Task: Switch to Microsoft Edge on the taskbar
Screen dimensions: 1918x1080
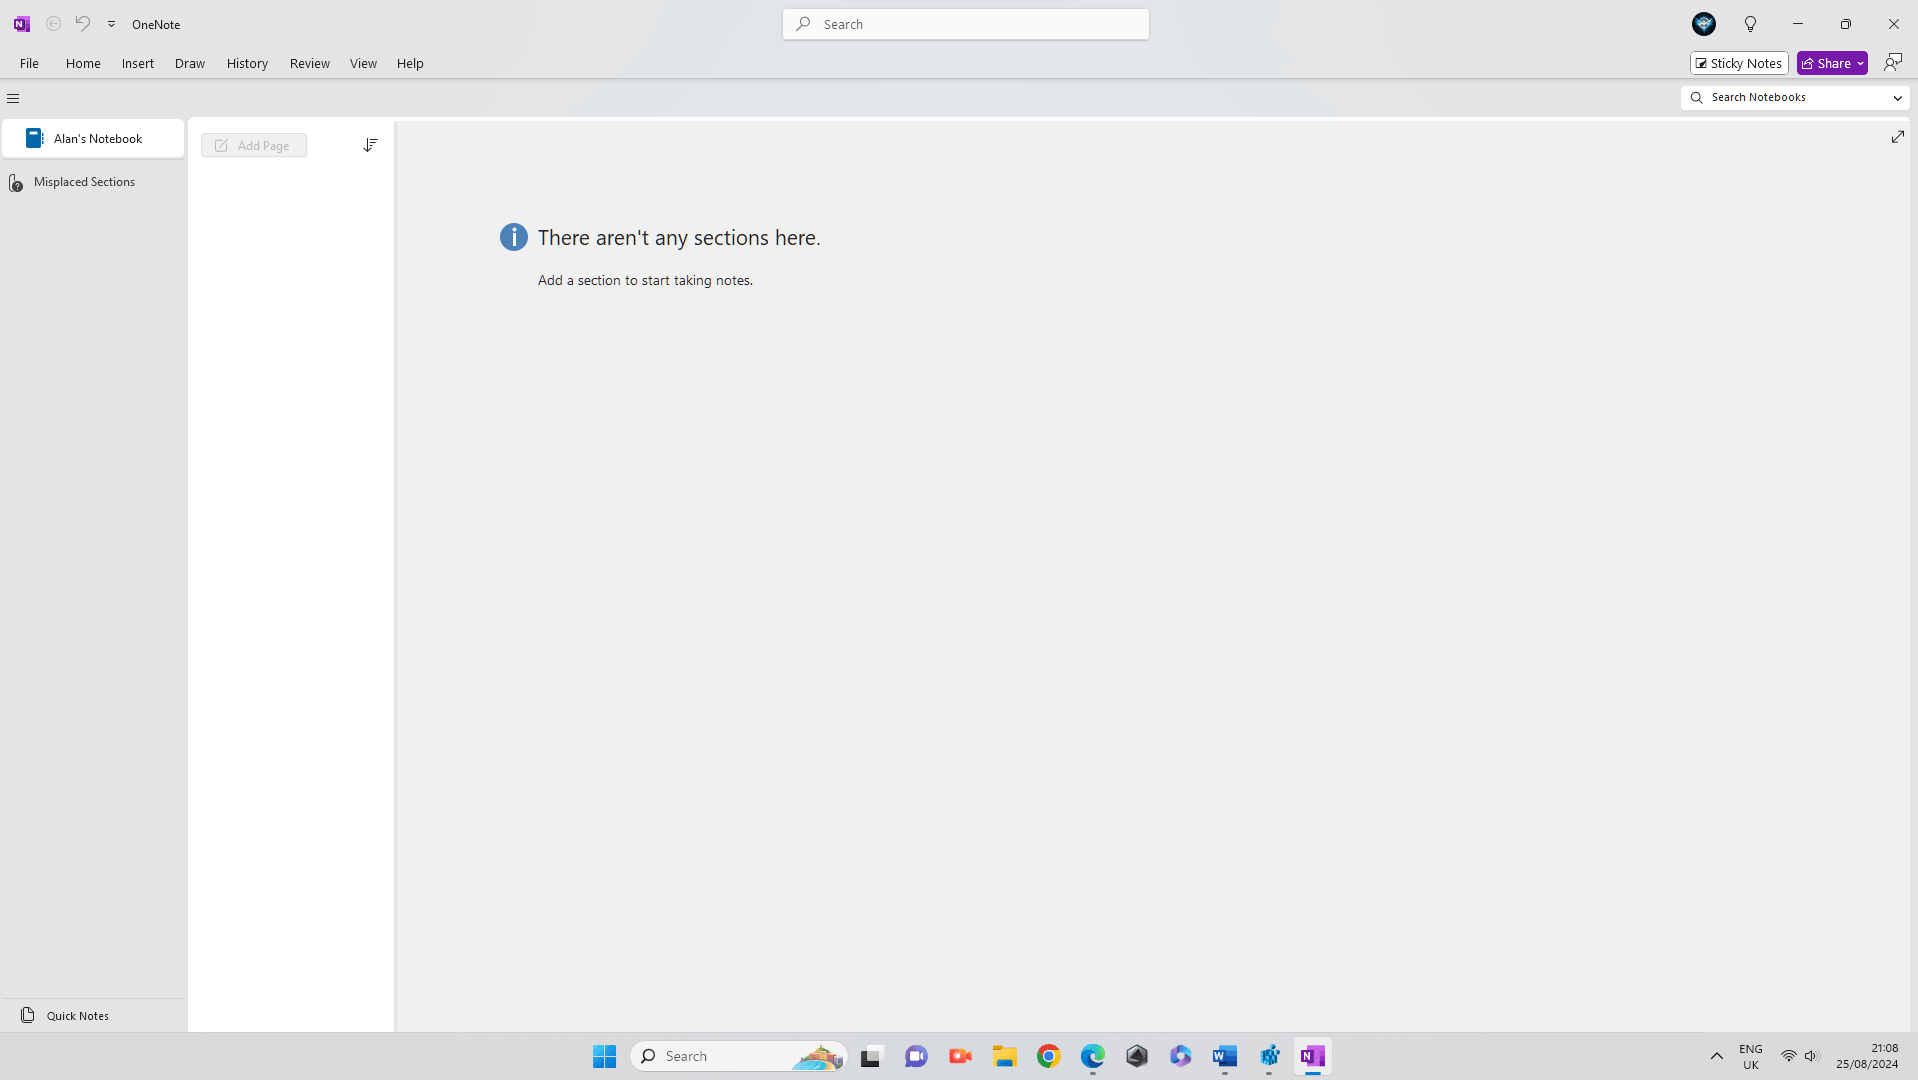Action: tap(1092, 1057)
